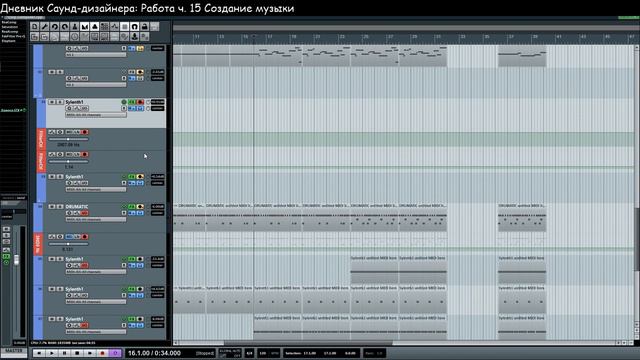This screenshot has height=360, width=640.
Task: Click bar 17 on the timeline ruler
Action: (x=270, y=37)
